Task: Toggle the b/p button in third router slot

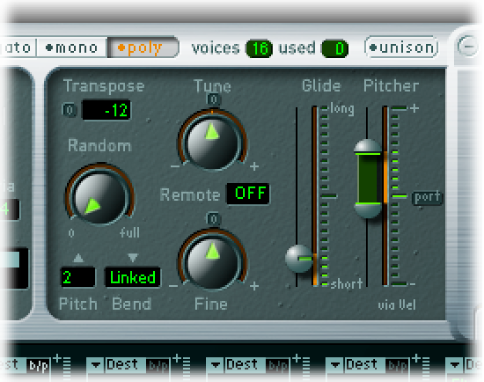Action: tap(278, 366)
